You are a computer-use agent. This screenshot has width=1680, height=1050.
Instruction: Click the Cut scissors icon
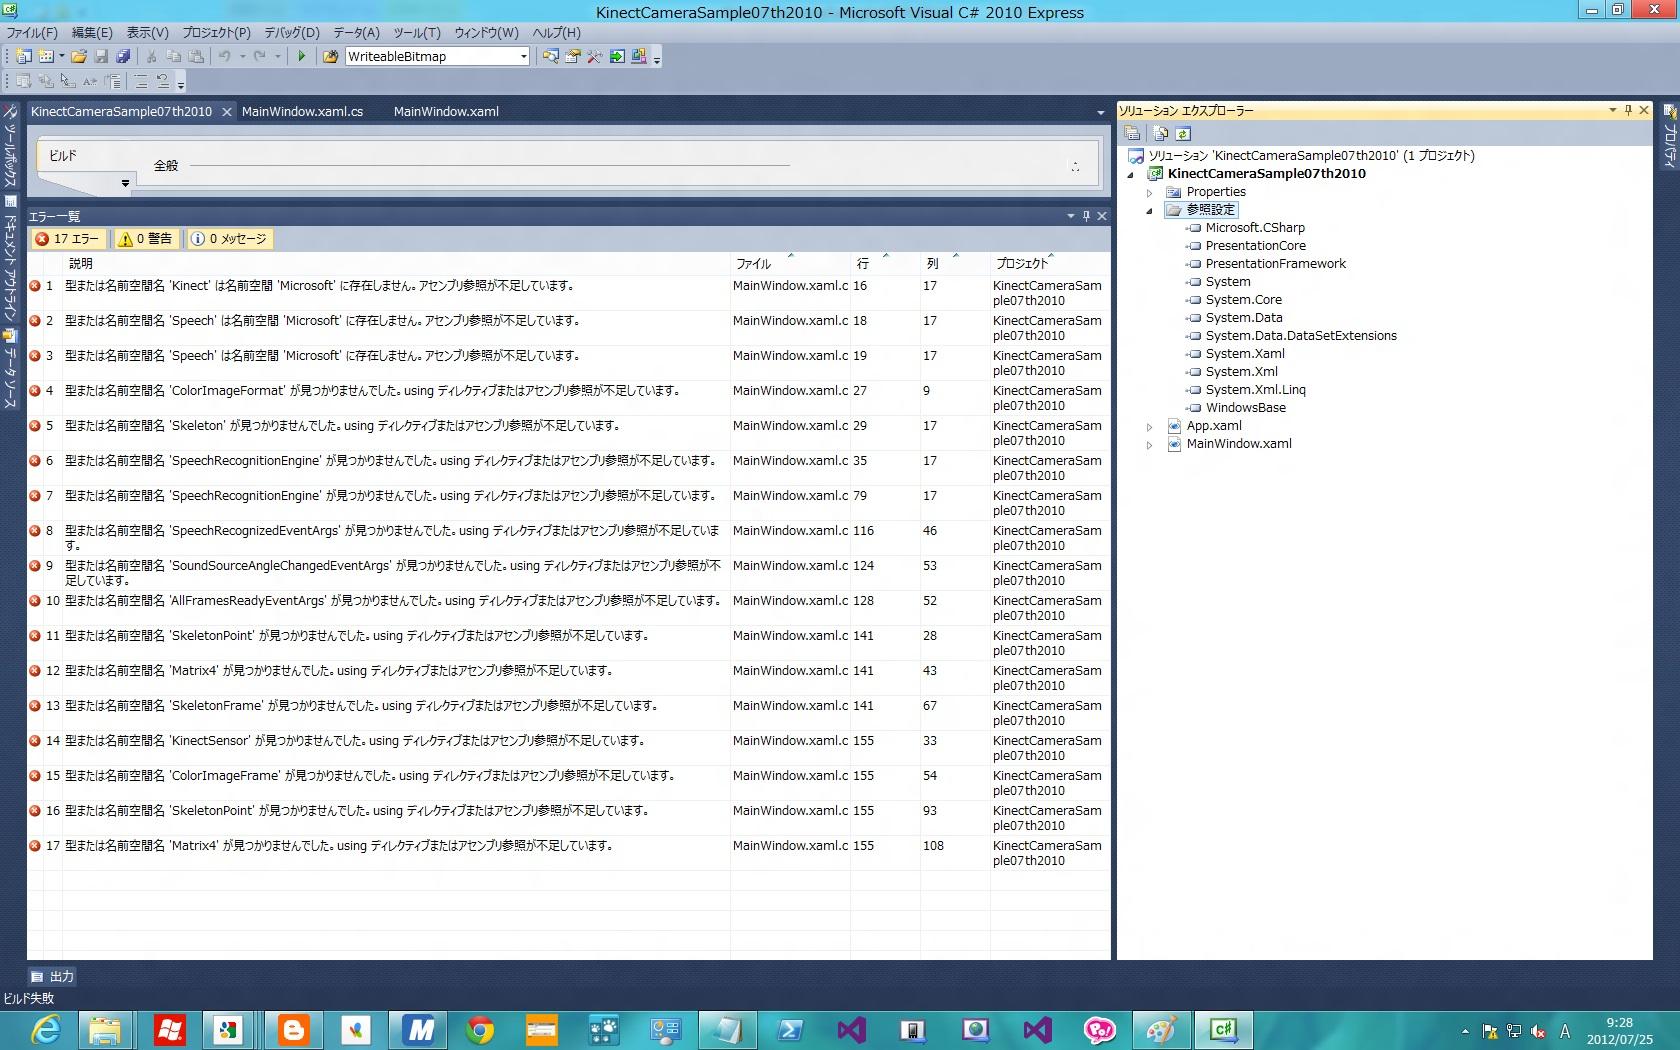tap(152, 56)
